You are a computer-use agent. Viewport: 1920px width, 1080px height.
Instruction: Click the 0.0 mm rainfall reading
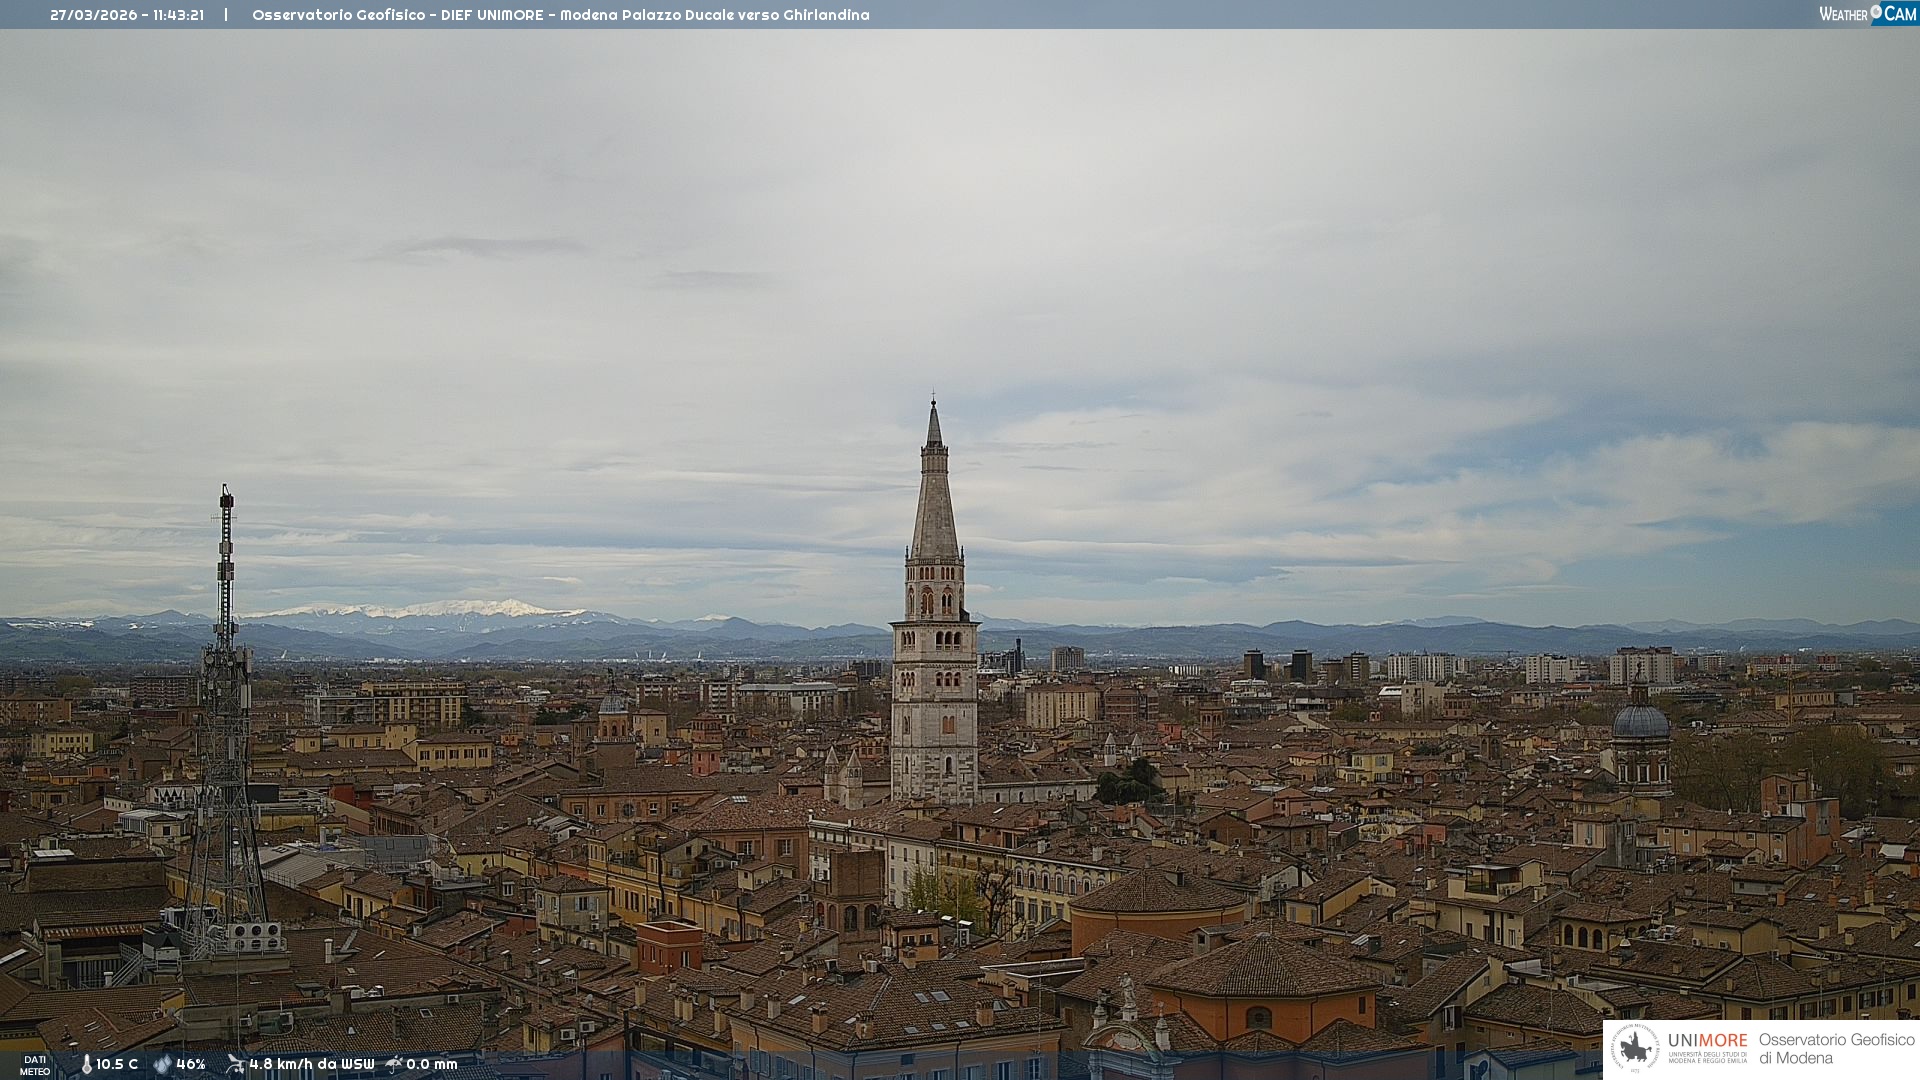pyautogui.click(x=431, y=1064)
